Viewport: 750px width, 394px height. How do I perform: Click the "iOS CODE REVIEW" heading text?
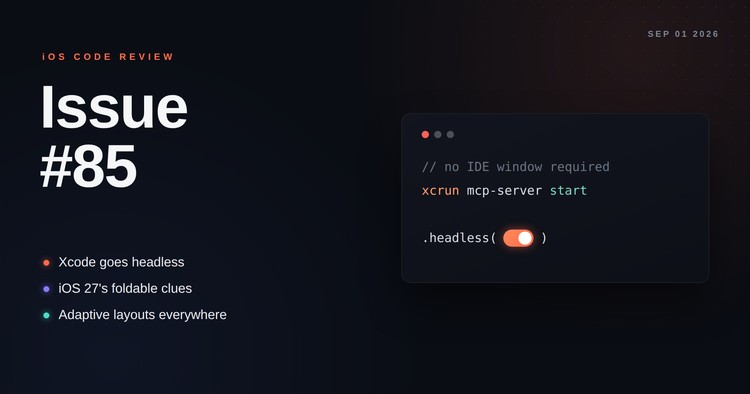(108, 57)
